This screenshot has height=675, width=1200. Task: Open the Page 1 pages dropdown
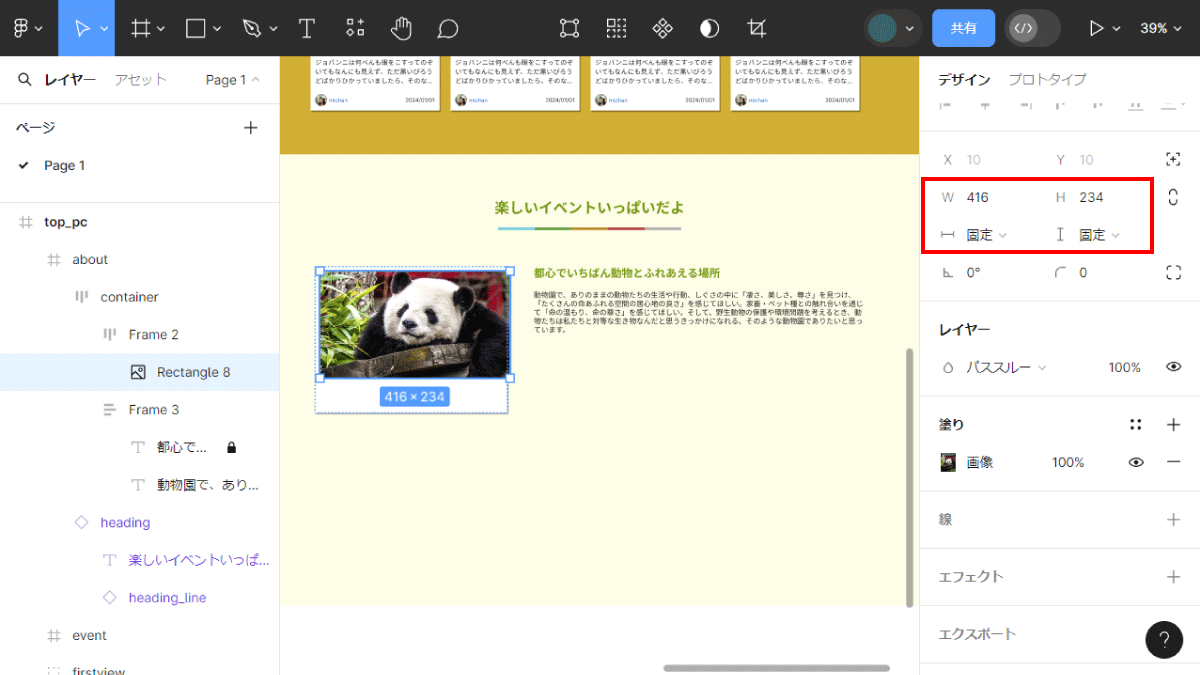[x=232, y=80]
